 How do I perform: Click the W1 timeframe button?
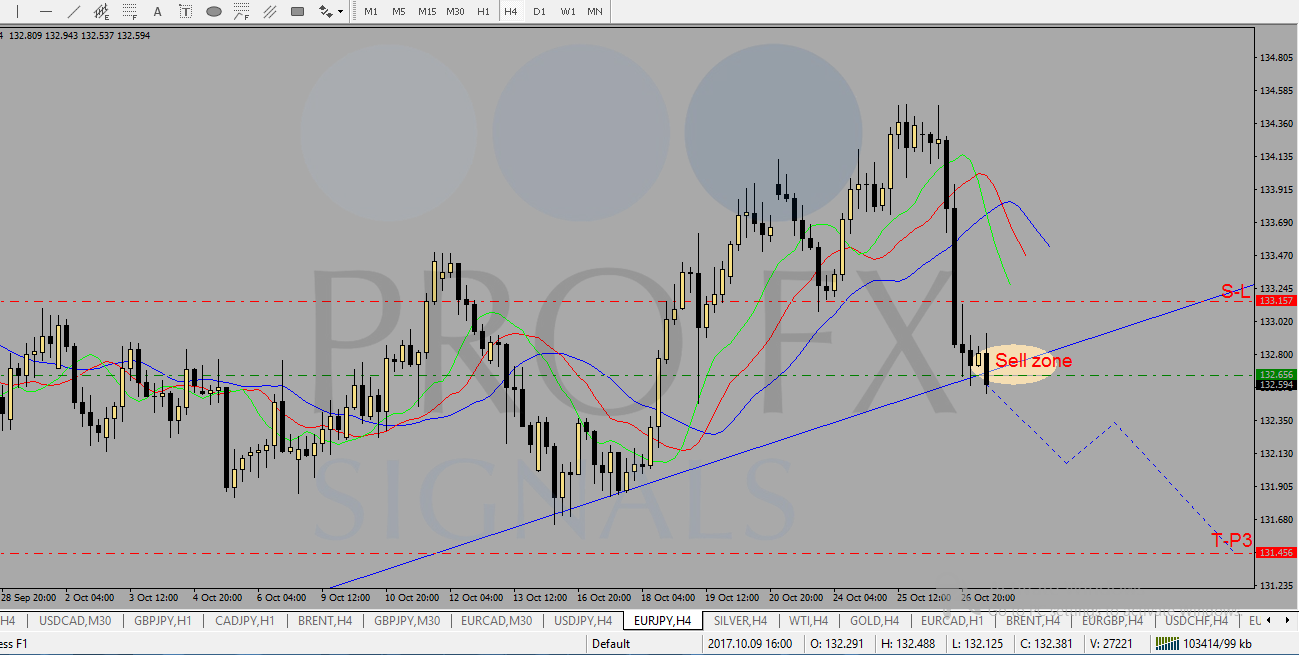click(567, 11)
